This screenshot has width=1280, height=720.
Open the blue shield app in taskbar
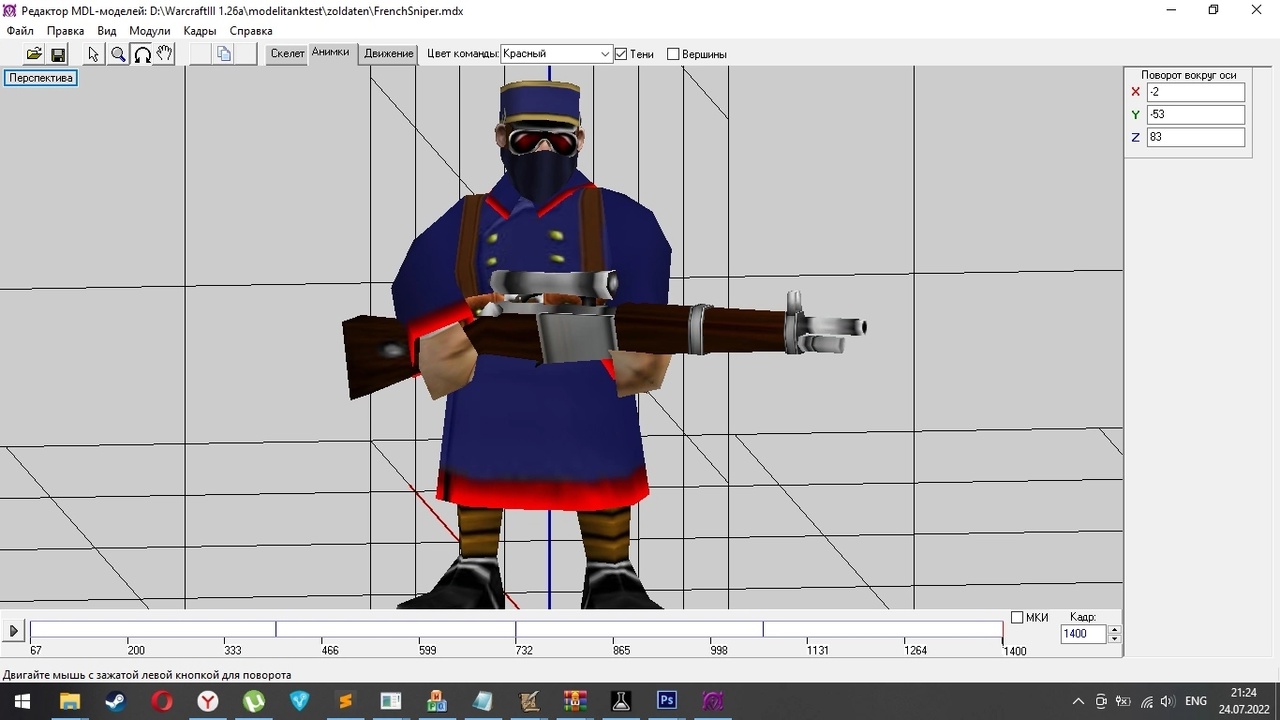(300, 701)
